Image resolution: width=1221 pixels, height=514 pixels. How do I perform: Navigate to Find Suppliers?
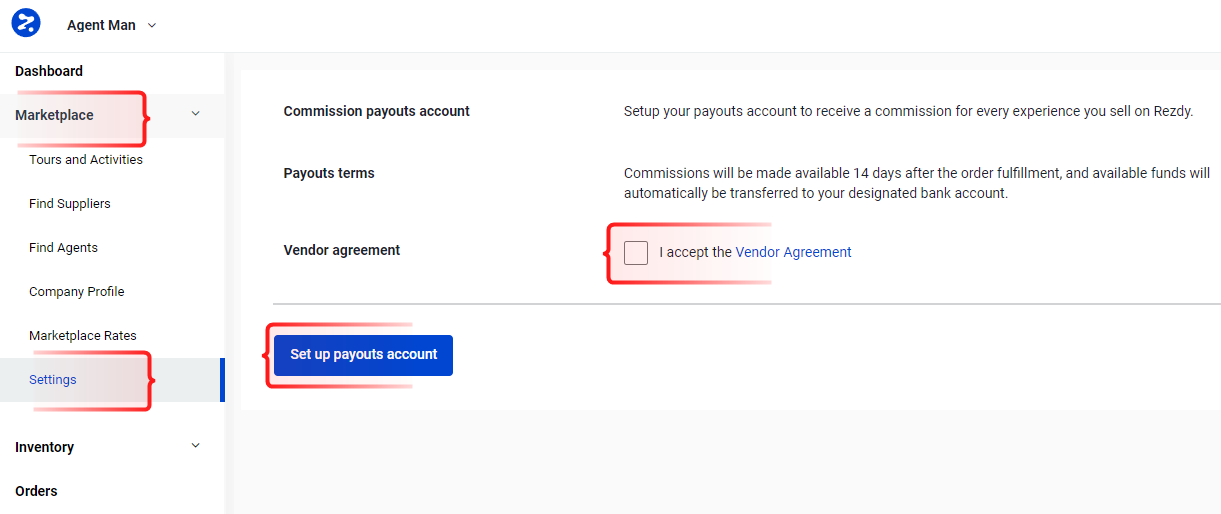pos(70,204)
